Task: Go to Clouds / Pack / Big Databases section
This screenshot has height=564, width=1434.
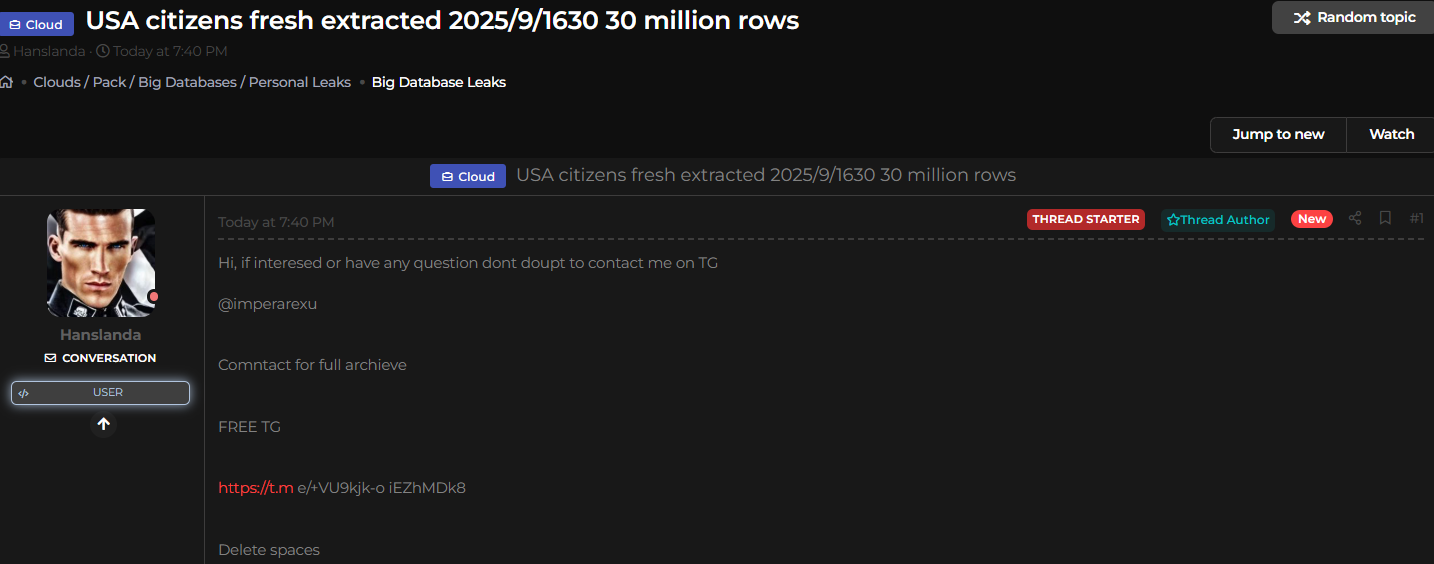Action: [x=192, y=82]
